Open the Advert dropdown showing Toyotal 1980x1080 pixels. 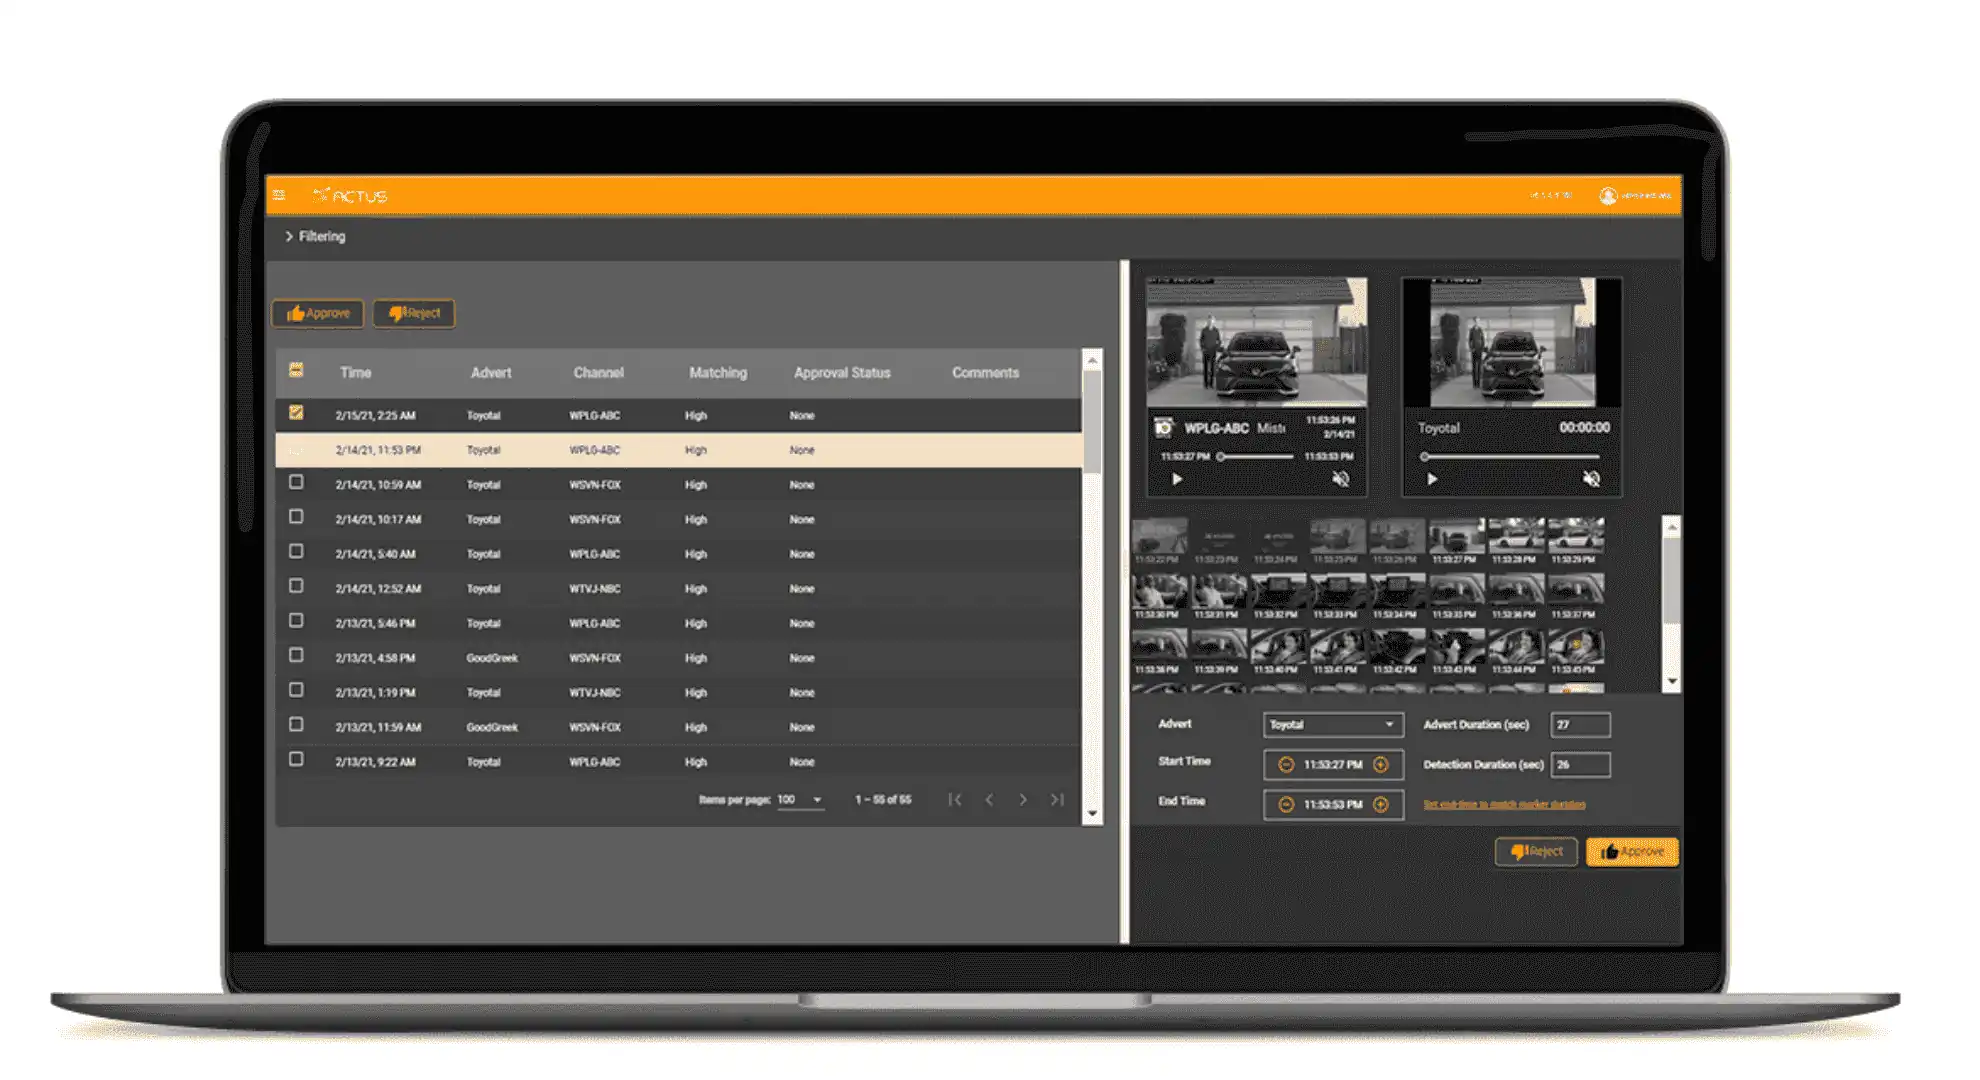coord(1332,725)
